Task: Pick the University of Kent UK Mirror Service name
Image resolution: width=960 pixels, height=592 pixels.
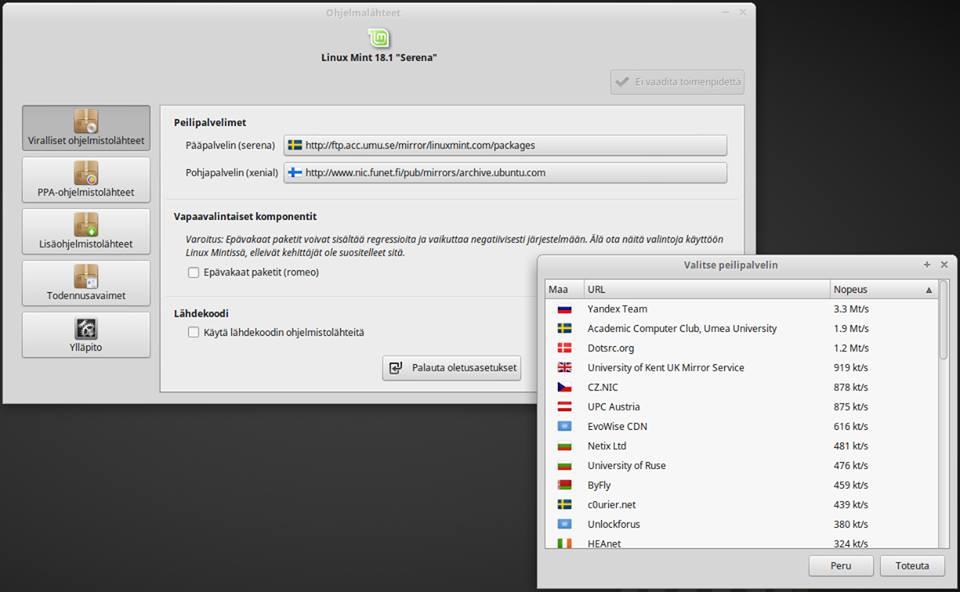Action: coord(666,368)
